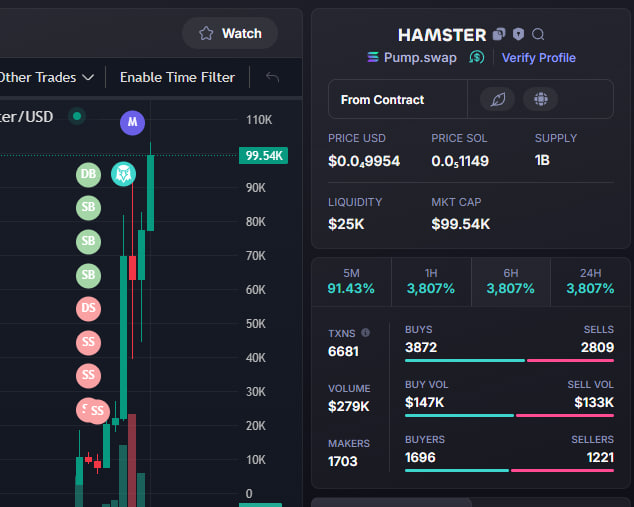Click the SELL VOL value $133K
This screenshot has width=634, height=507.
point(594,402)
